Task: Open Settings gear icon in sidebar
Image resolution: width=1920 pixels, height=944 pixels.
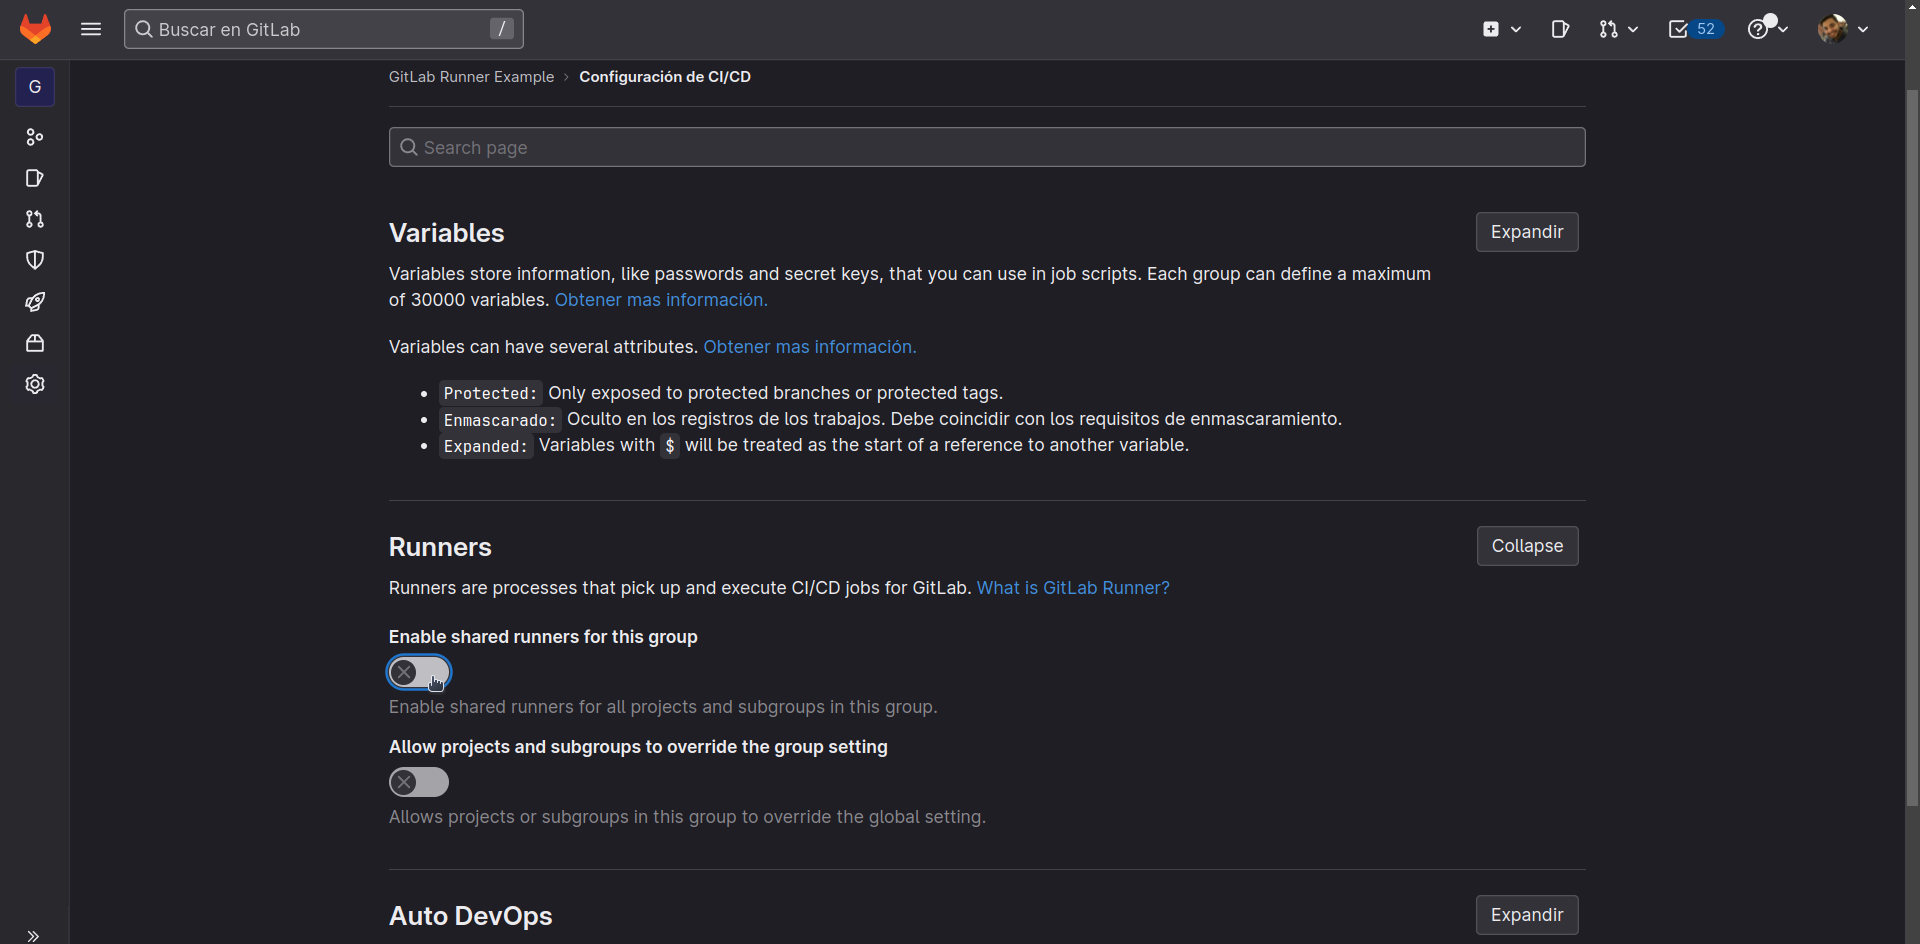Action: pyautogui.click(x=35, y=384)
